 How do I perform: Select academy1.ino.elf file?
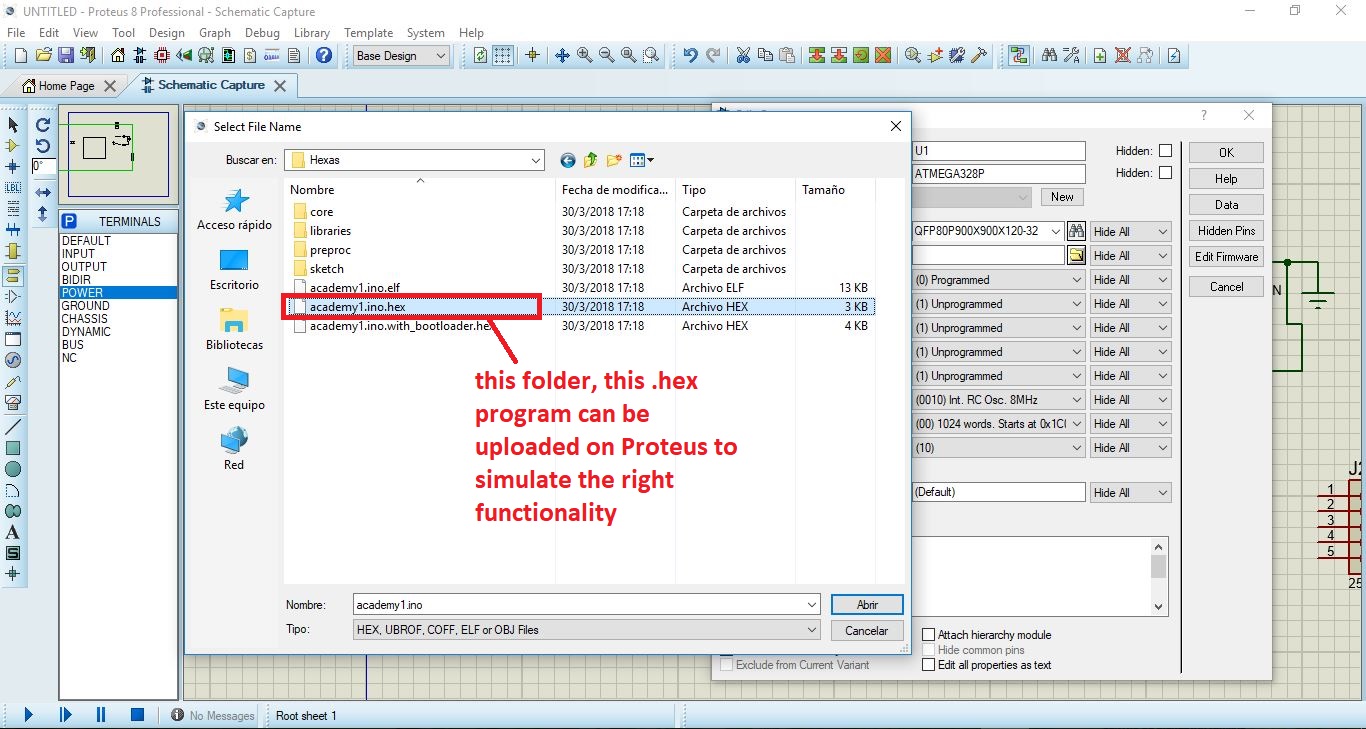point(354,288)
